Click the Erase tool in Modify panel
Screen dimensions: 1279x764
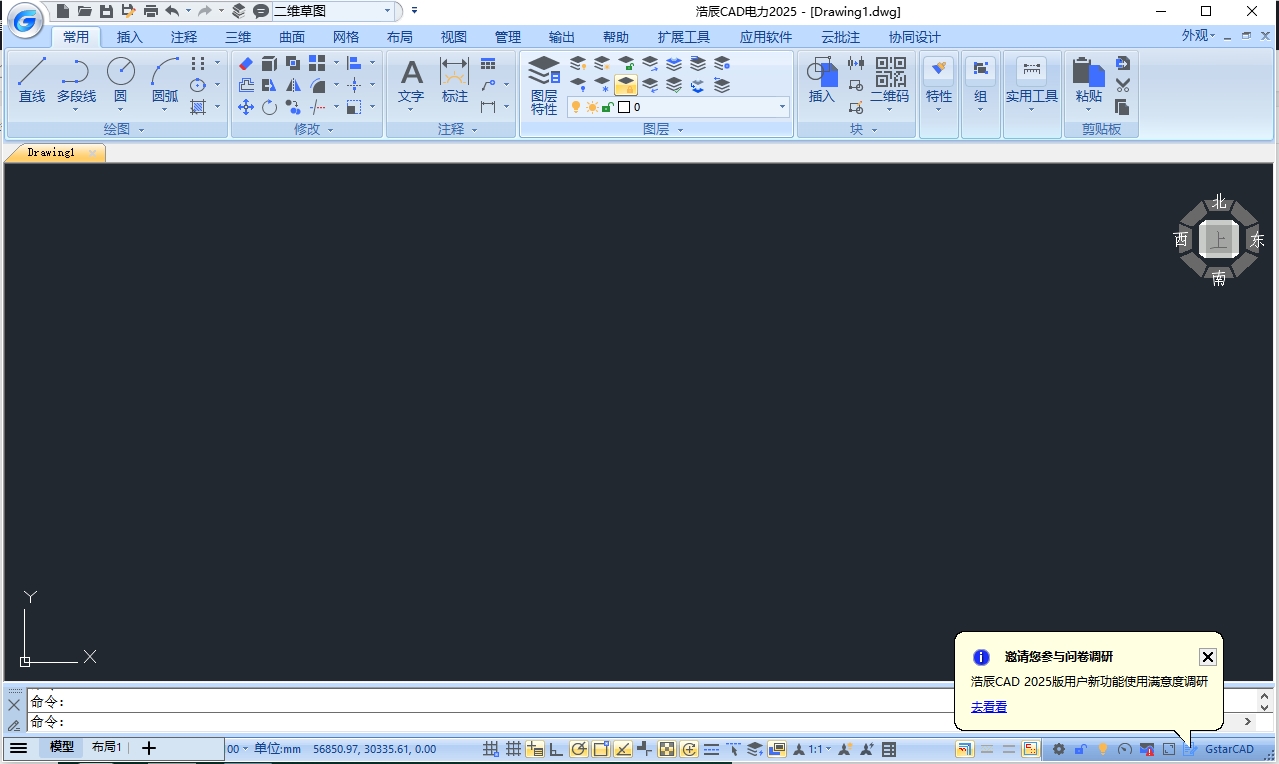(246, 63)
